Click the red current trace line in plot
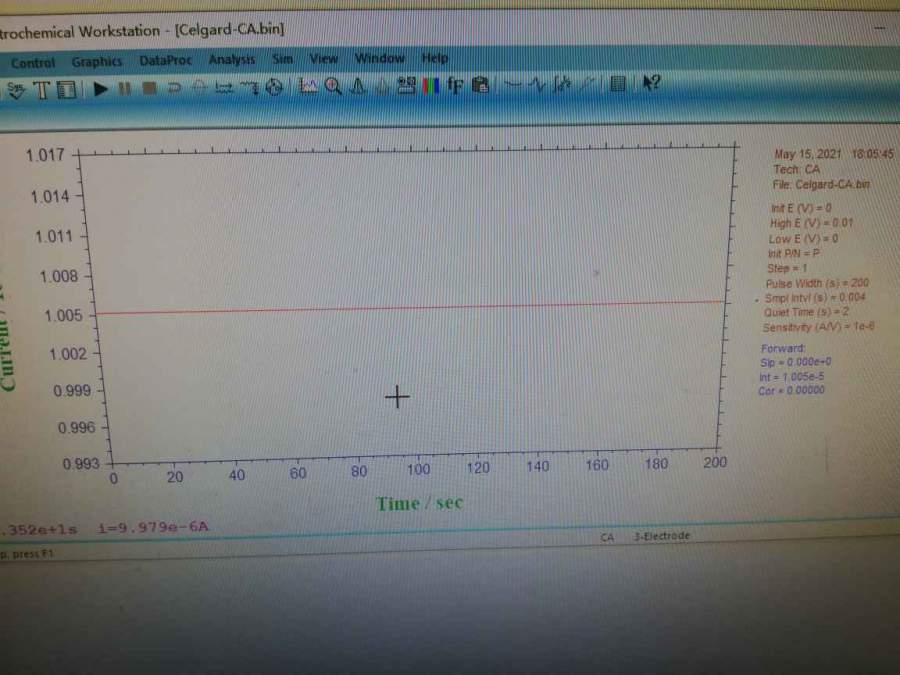Viewport: 900px width, 675px height. pos(400,308)
